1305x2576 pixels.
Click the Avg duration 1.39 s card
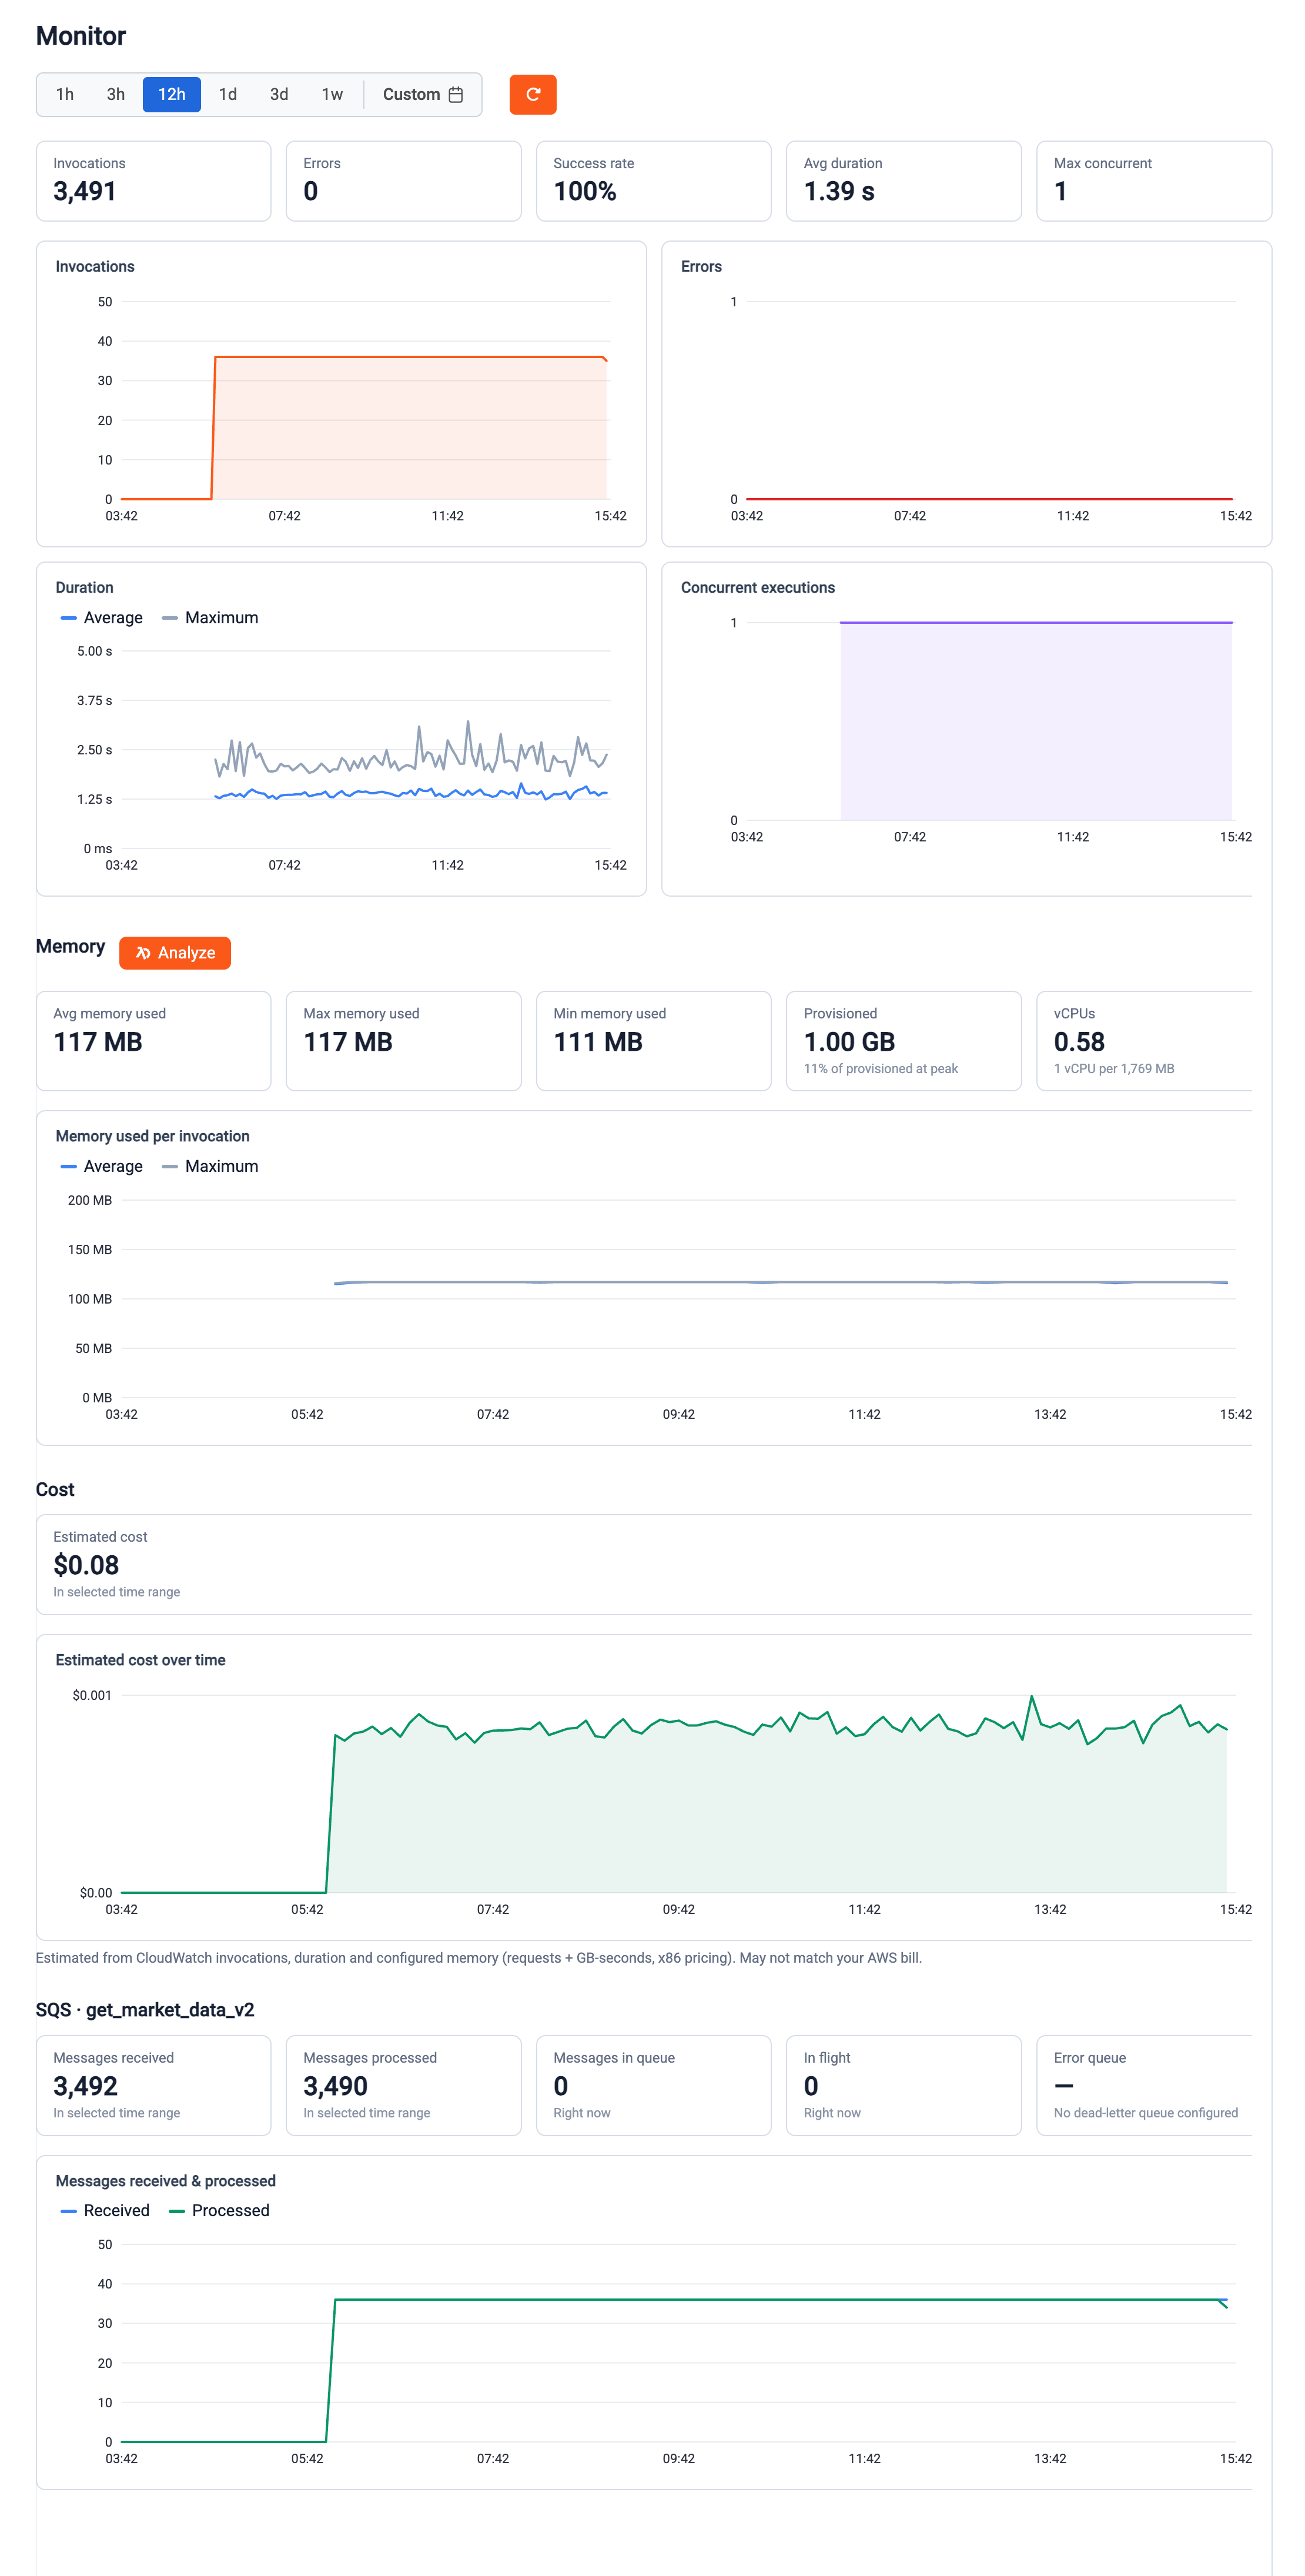click(904, 181)
